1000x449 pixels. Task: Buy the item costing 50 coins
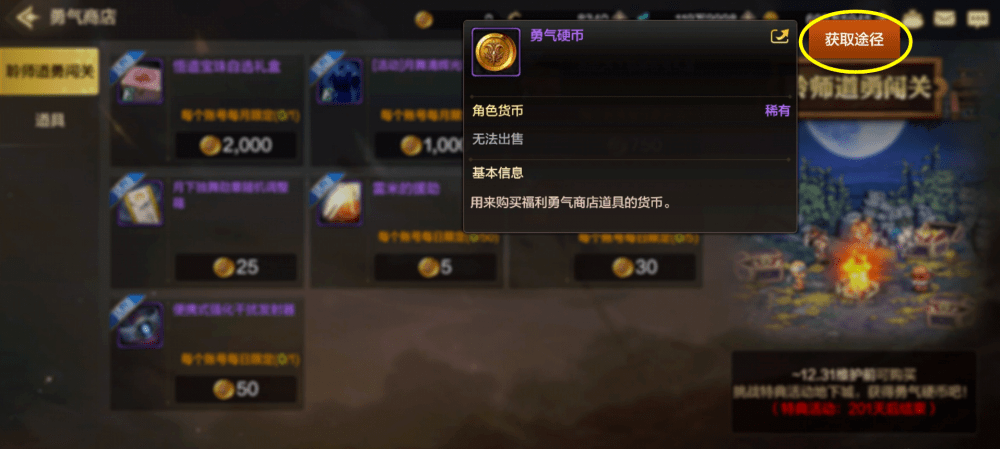coord(235,389)
